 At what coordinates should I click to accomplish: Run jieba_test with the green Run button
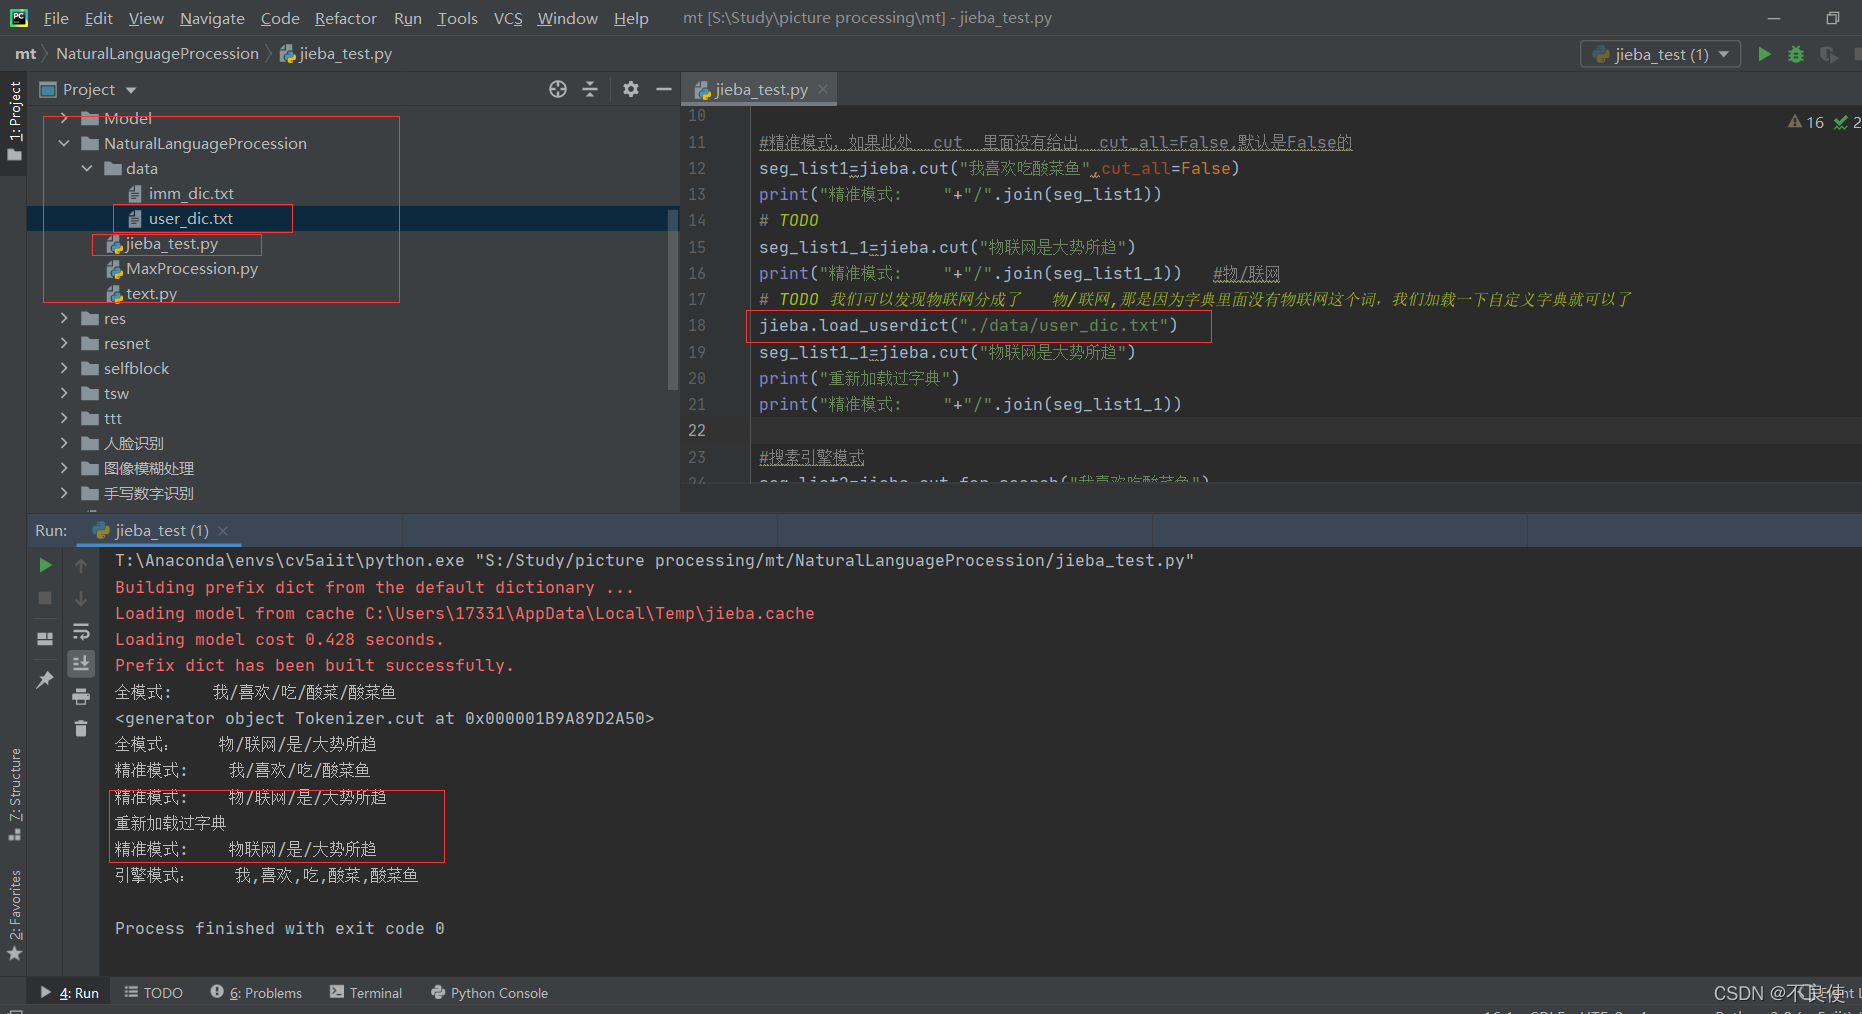(1764, 54)
